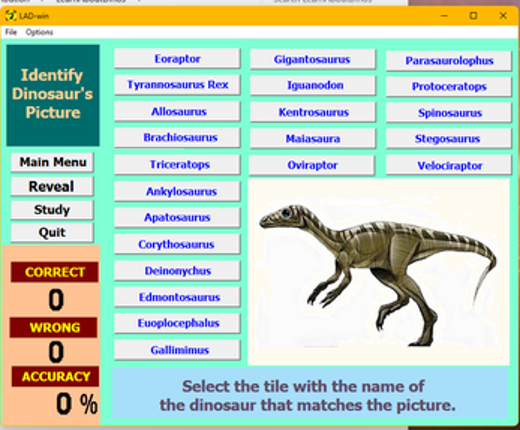520x430 pixels.
Task: Pick the Maiasaura tile
Action: (x=313, y=139)
